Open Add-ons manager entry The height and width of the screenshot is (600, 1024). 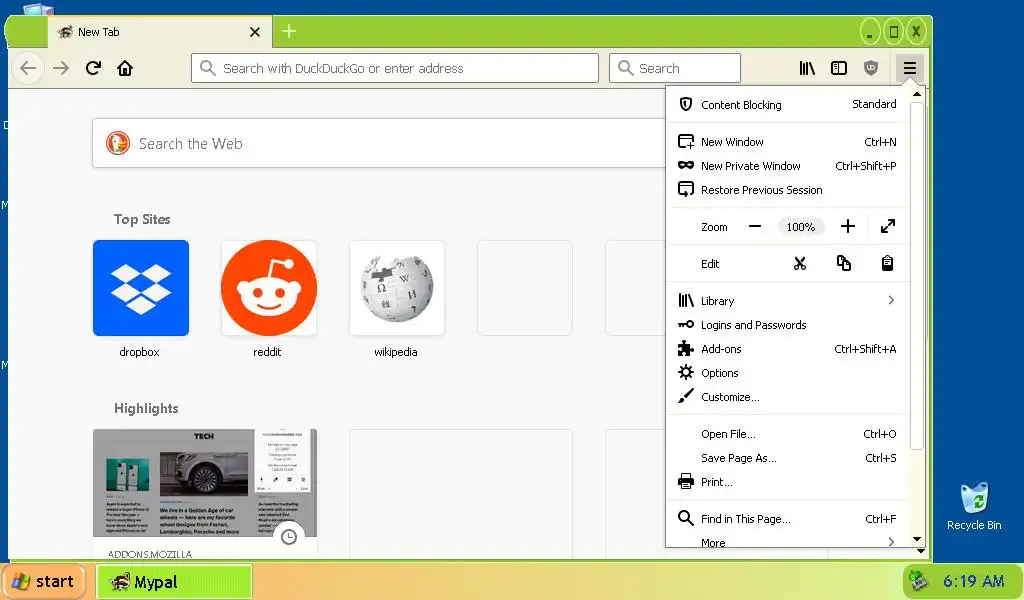tap(788, 349)
